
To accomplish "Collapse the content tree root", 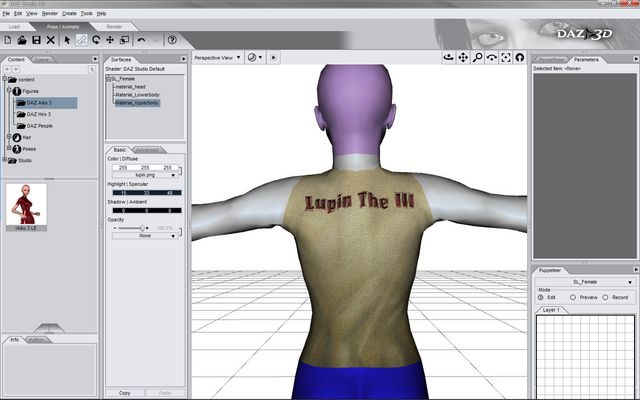I will pos(4,78).
